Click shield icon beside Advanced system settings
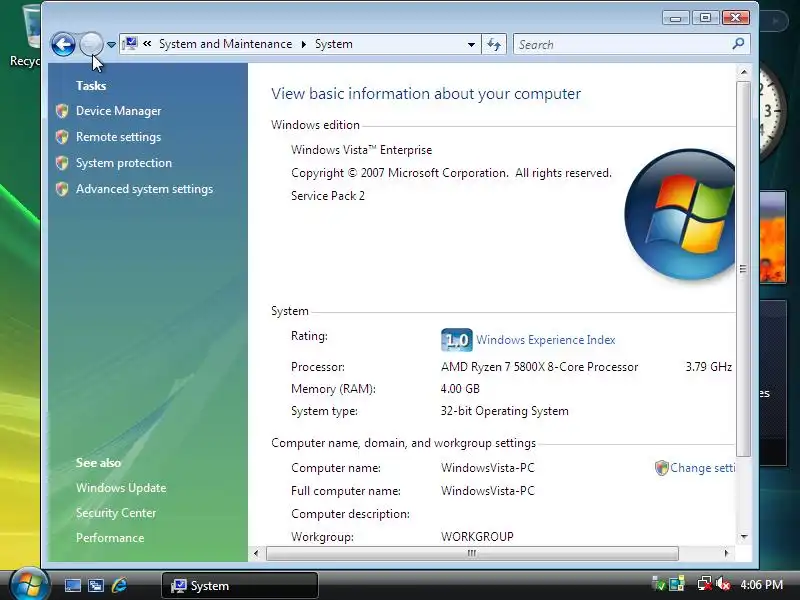This screenshot has width=800, height=600. 62,189
